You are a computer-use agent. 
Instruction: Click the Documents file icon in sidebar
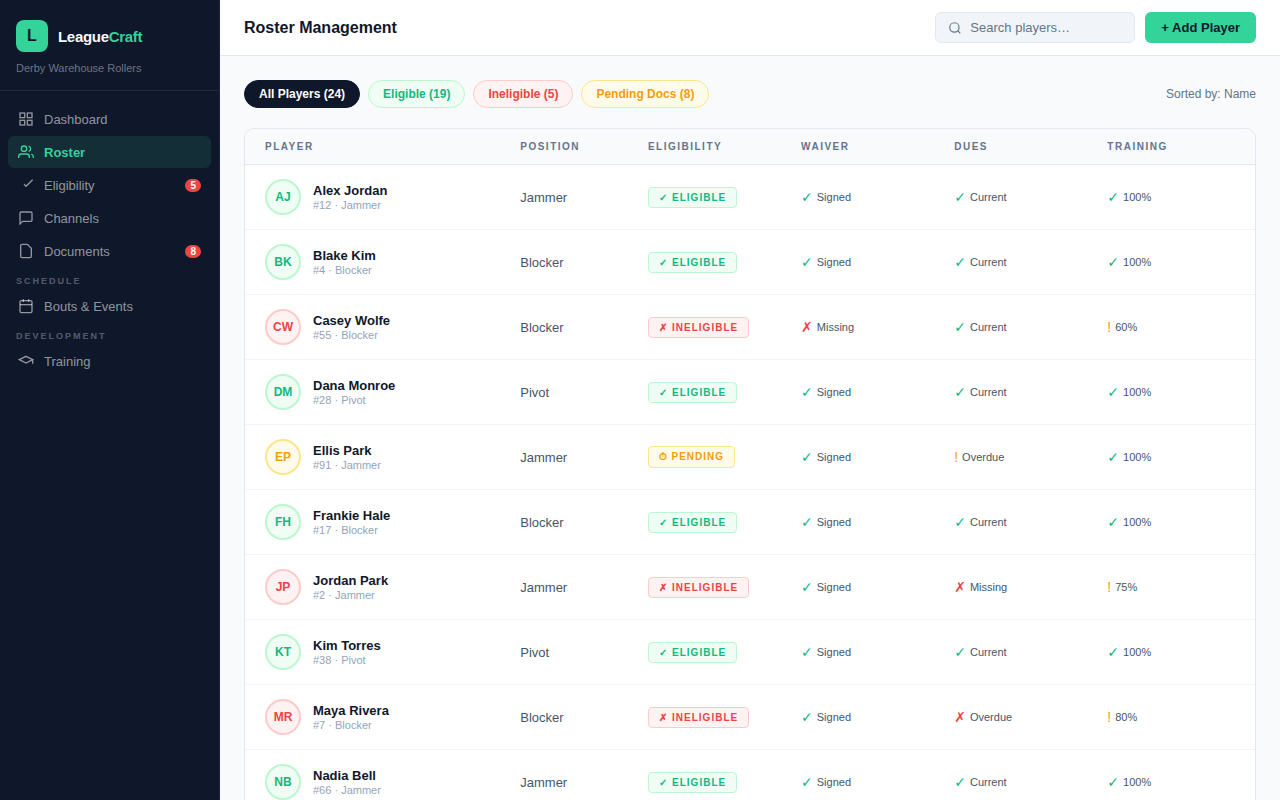26,251
